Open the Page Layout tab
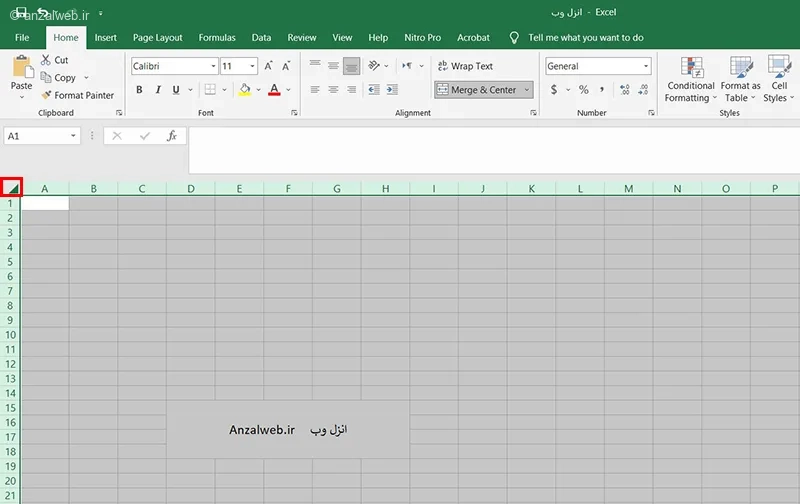Viewport: 800px width, 504px height. 157,37
